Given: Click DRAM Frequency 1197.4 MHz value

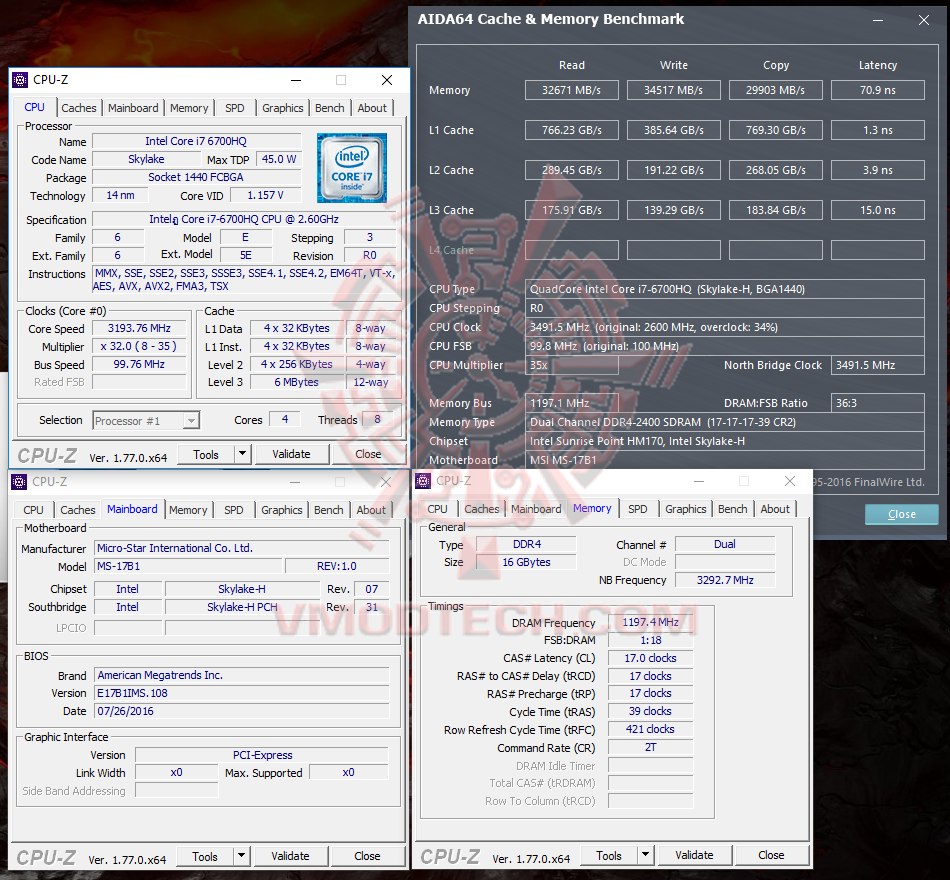Looking at the screenshot, I should pos(650,622).
